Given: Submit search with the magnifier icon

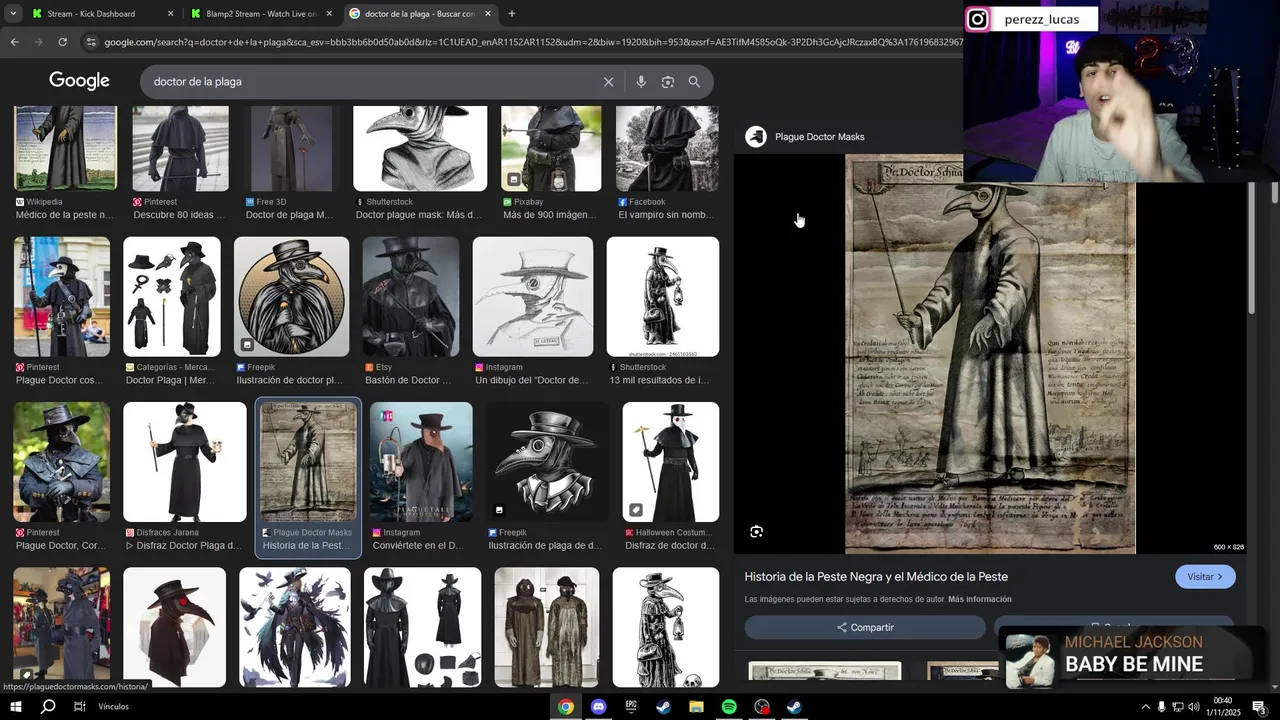Looking at the screenshot, I should [x=694, y=82].
